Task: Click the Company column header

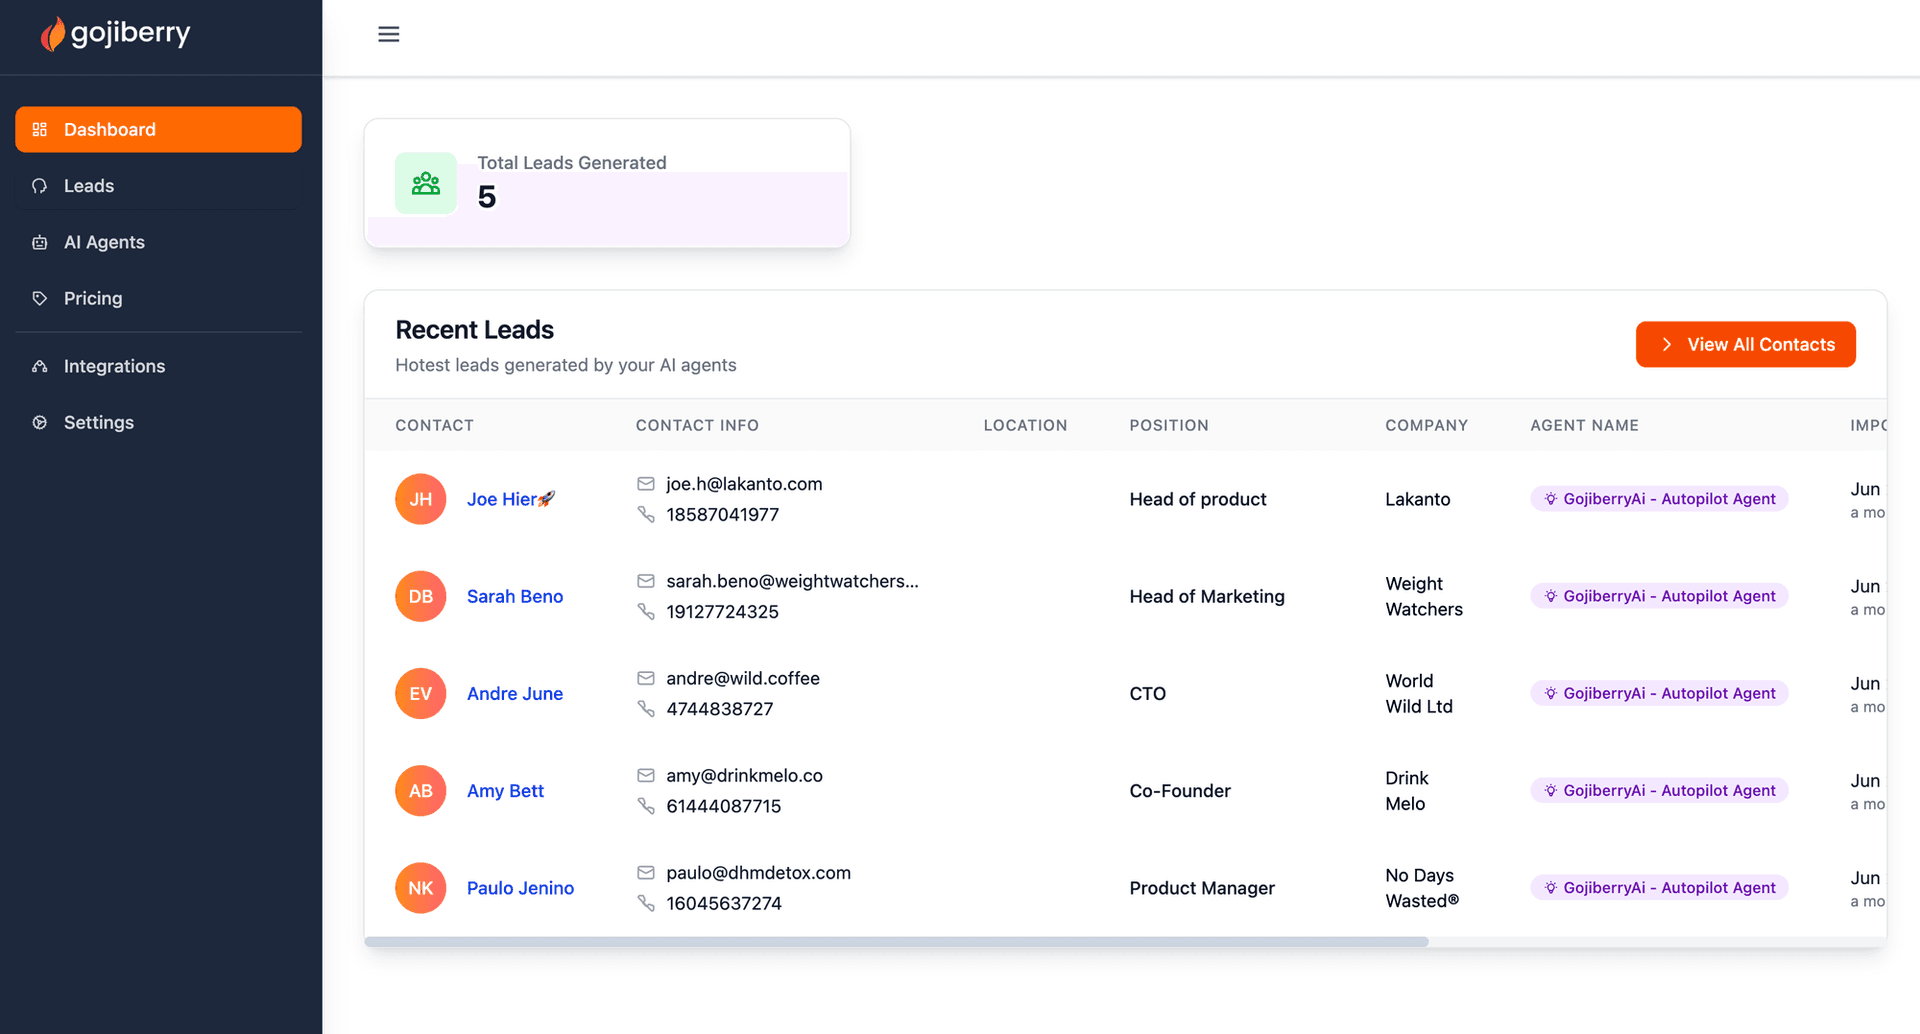Action: pos(1426,425)
